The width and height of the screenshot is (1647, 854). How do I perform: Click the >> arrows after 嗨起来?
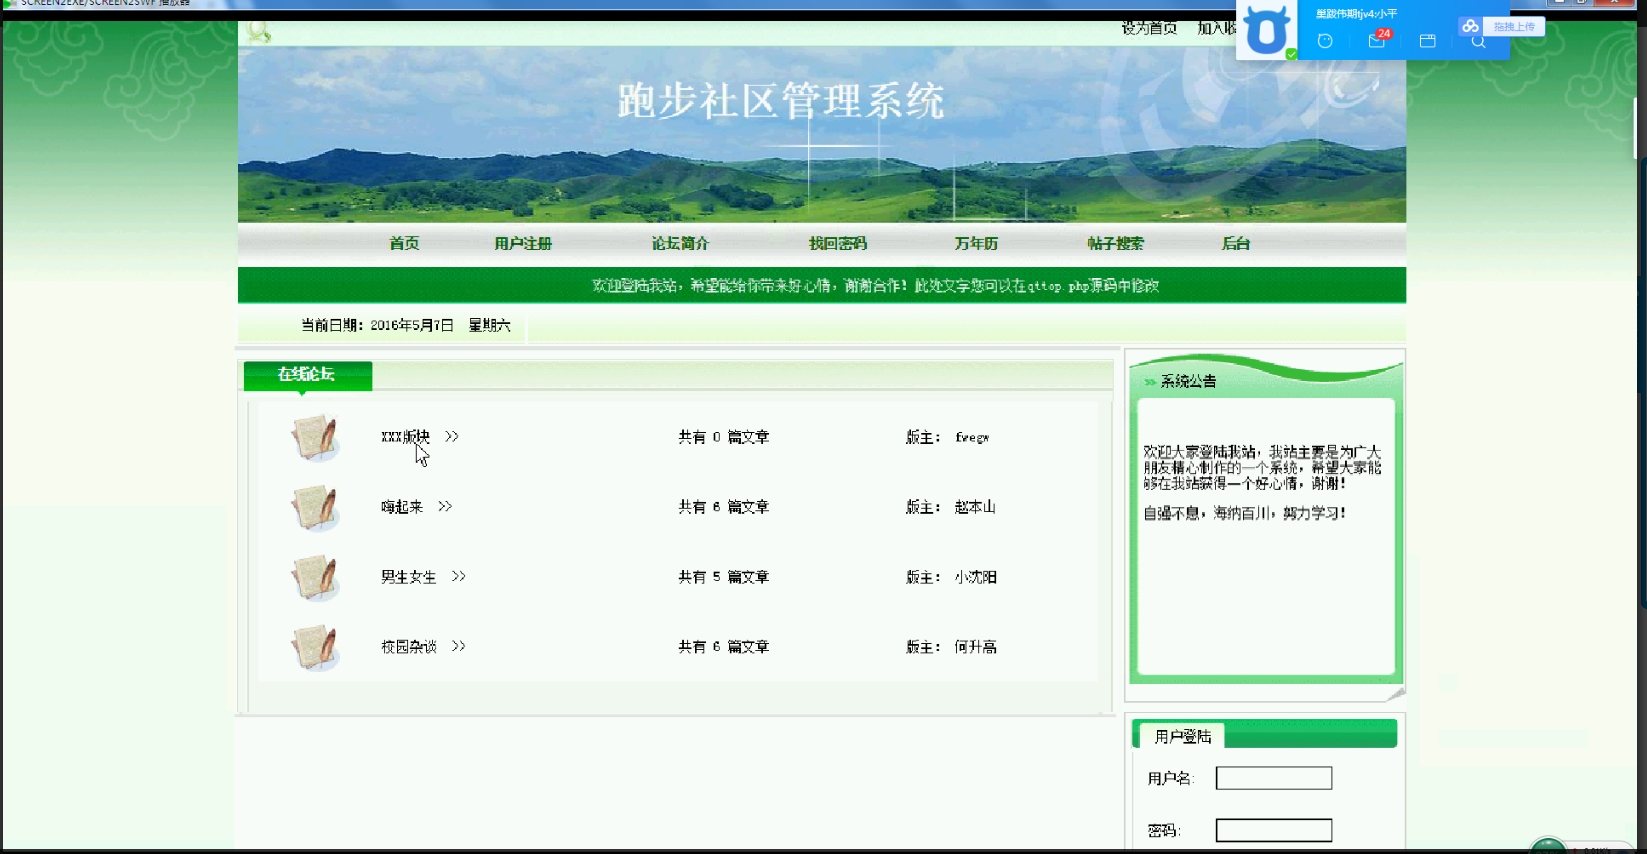[445, 506]
